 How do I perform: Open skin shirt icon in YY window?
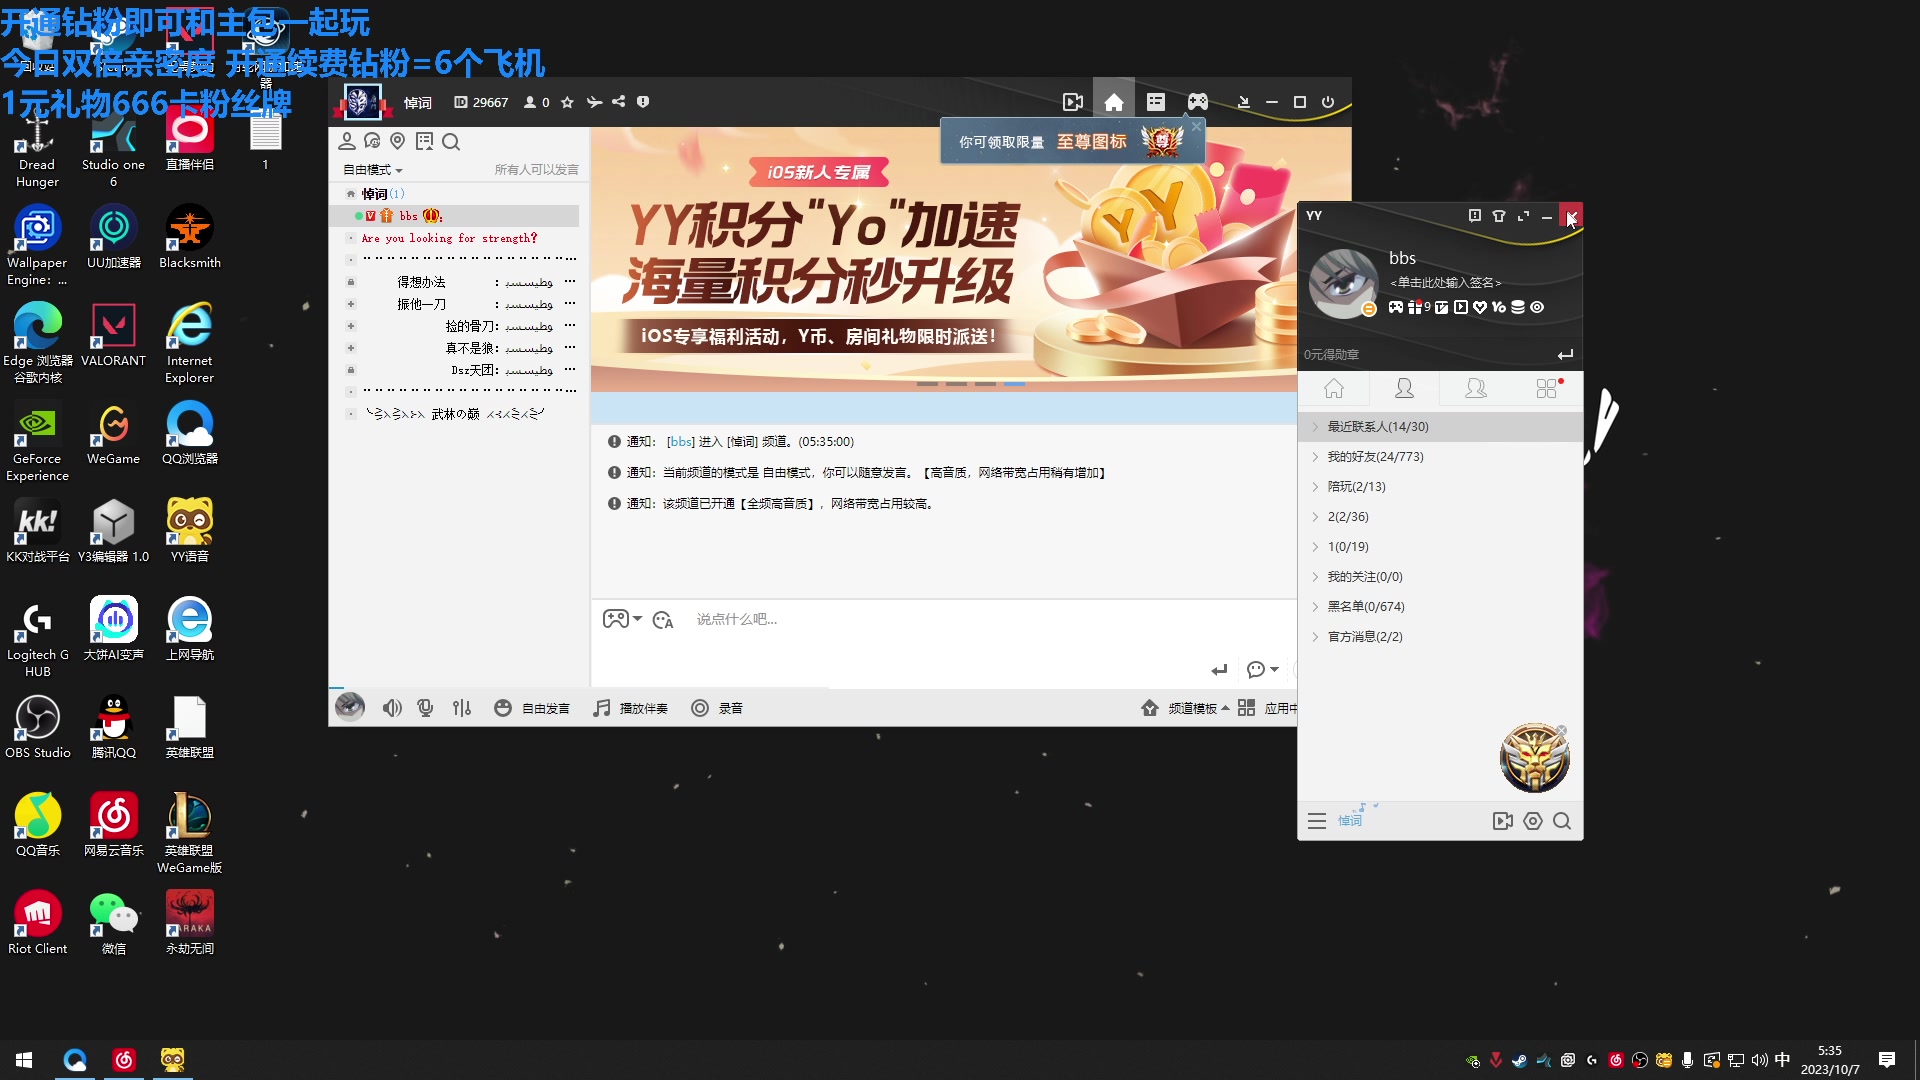click(x=1499, y=216)
